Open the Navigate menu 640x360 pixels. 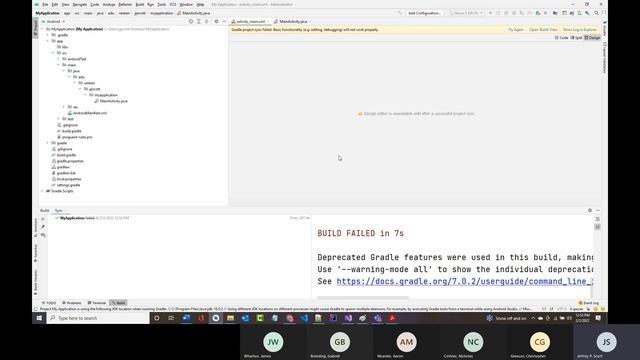[80, 4]
